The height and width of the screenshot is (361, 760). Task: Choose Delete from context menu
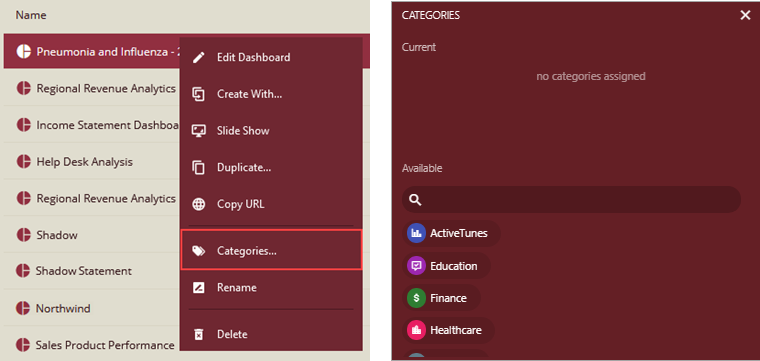point(271,334)
